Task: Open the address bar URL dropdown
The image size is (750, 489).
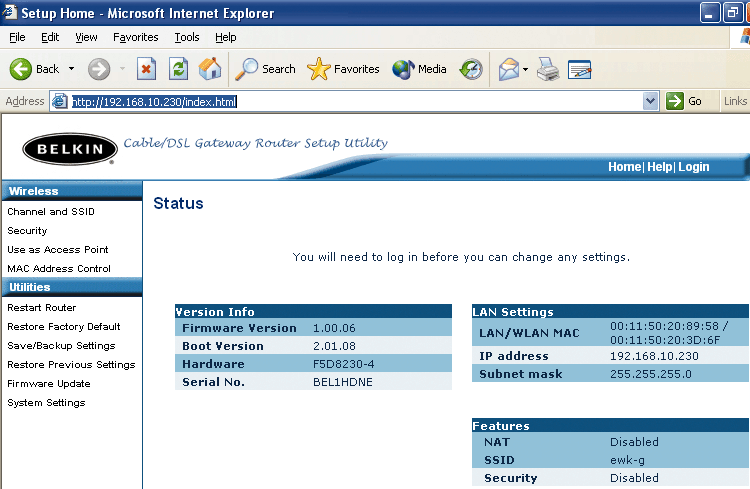Action: click(x=651, y=101)
